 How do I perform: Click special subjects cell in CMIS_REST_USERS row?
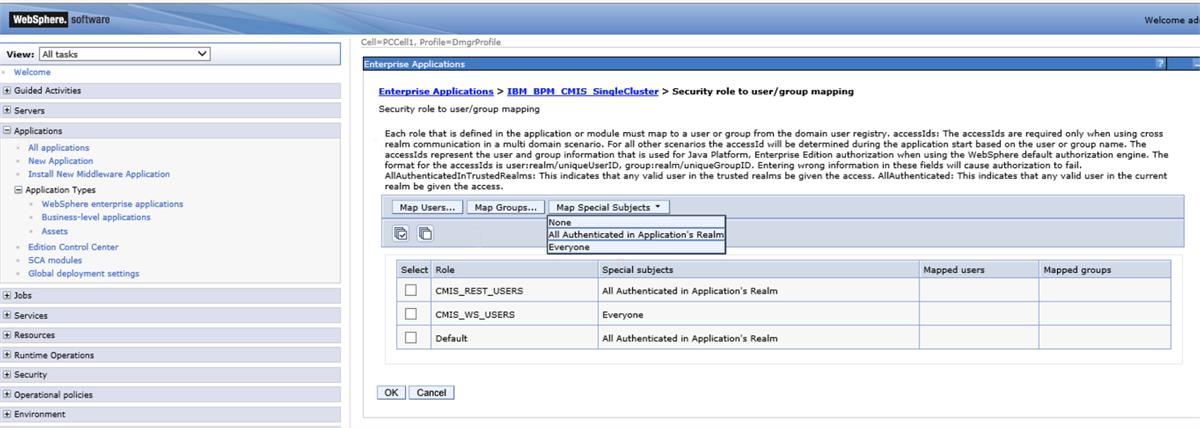(x=758, y=290)
